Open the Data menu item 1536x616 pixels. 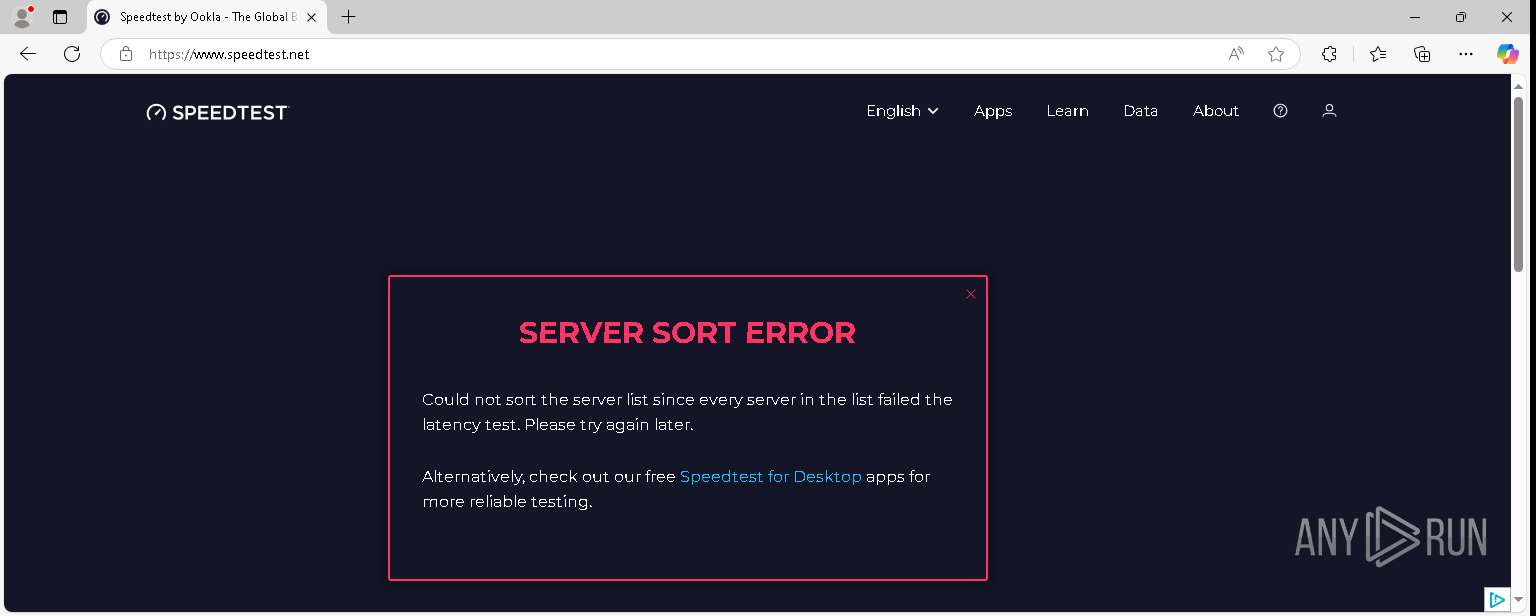pos(1140,111)
